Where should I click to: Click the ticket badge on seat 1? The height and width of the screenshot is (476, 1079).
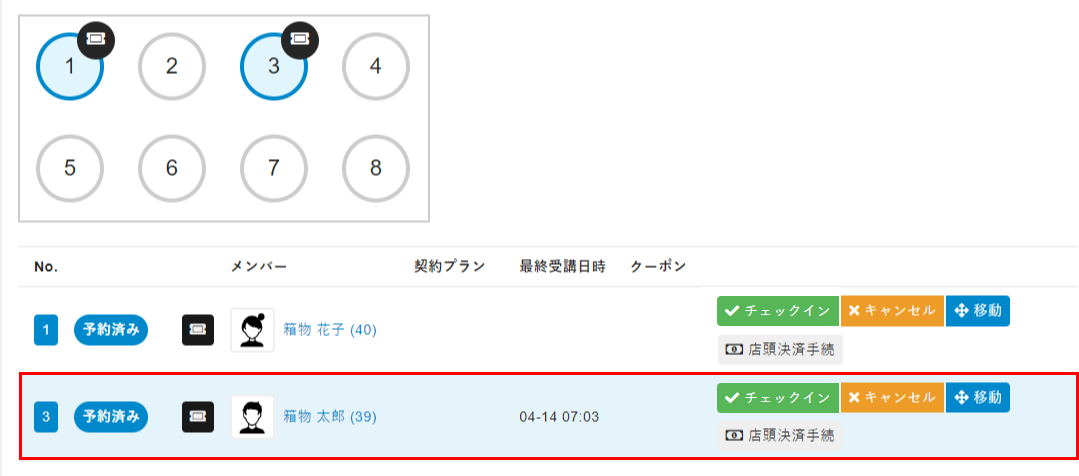[x=96, y=39]
